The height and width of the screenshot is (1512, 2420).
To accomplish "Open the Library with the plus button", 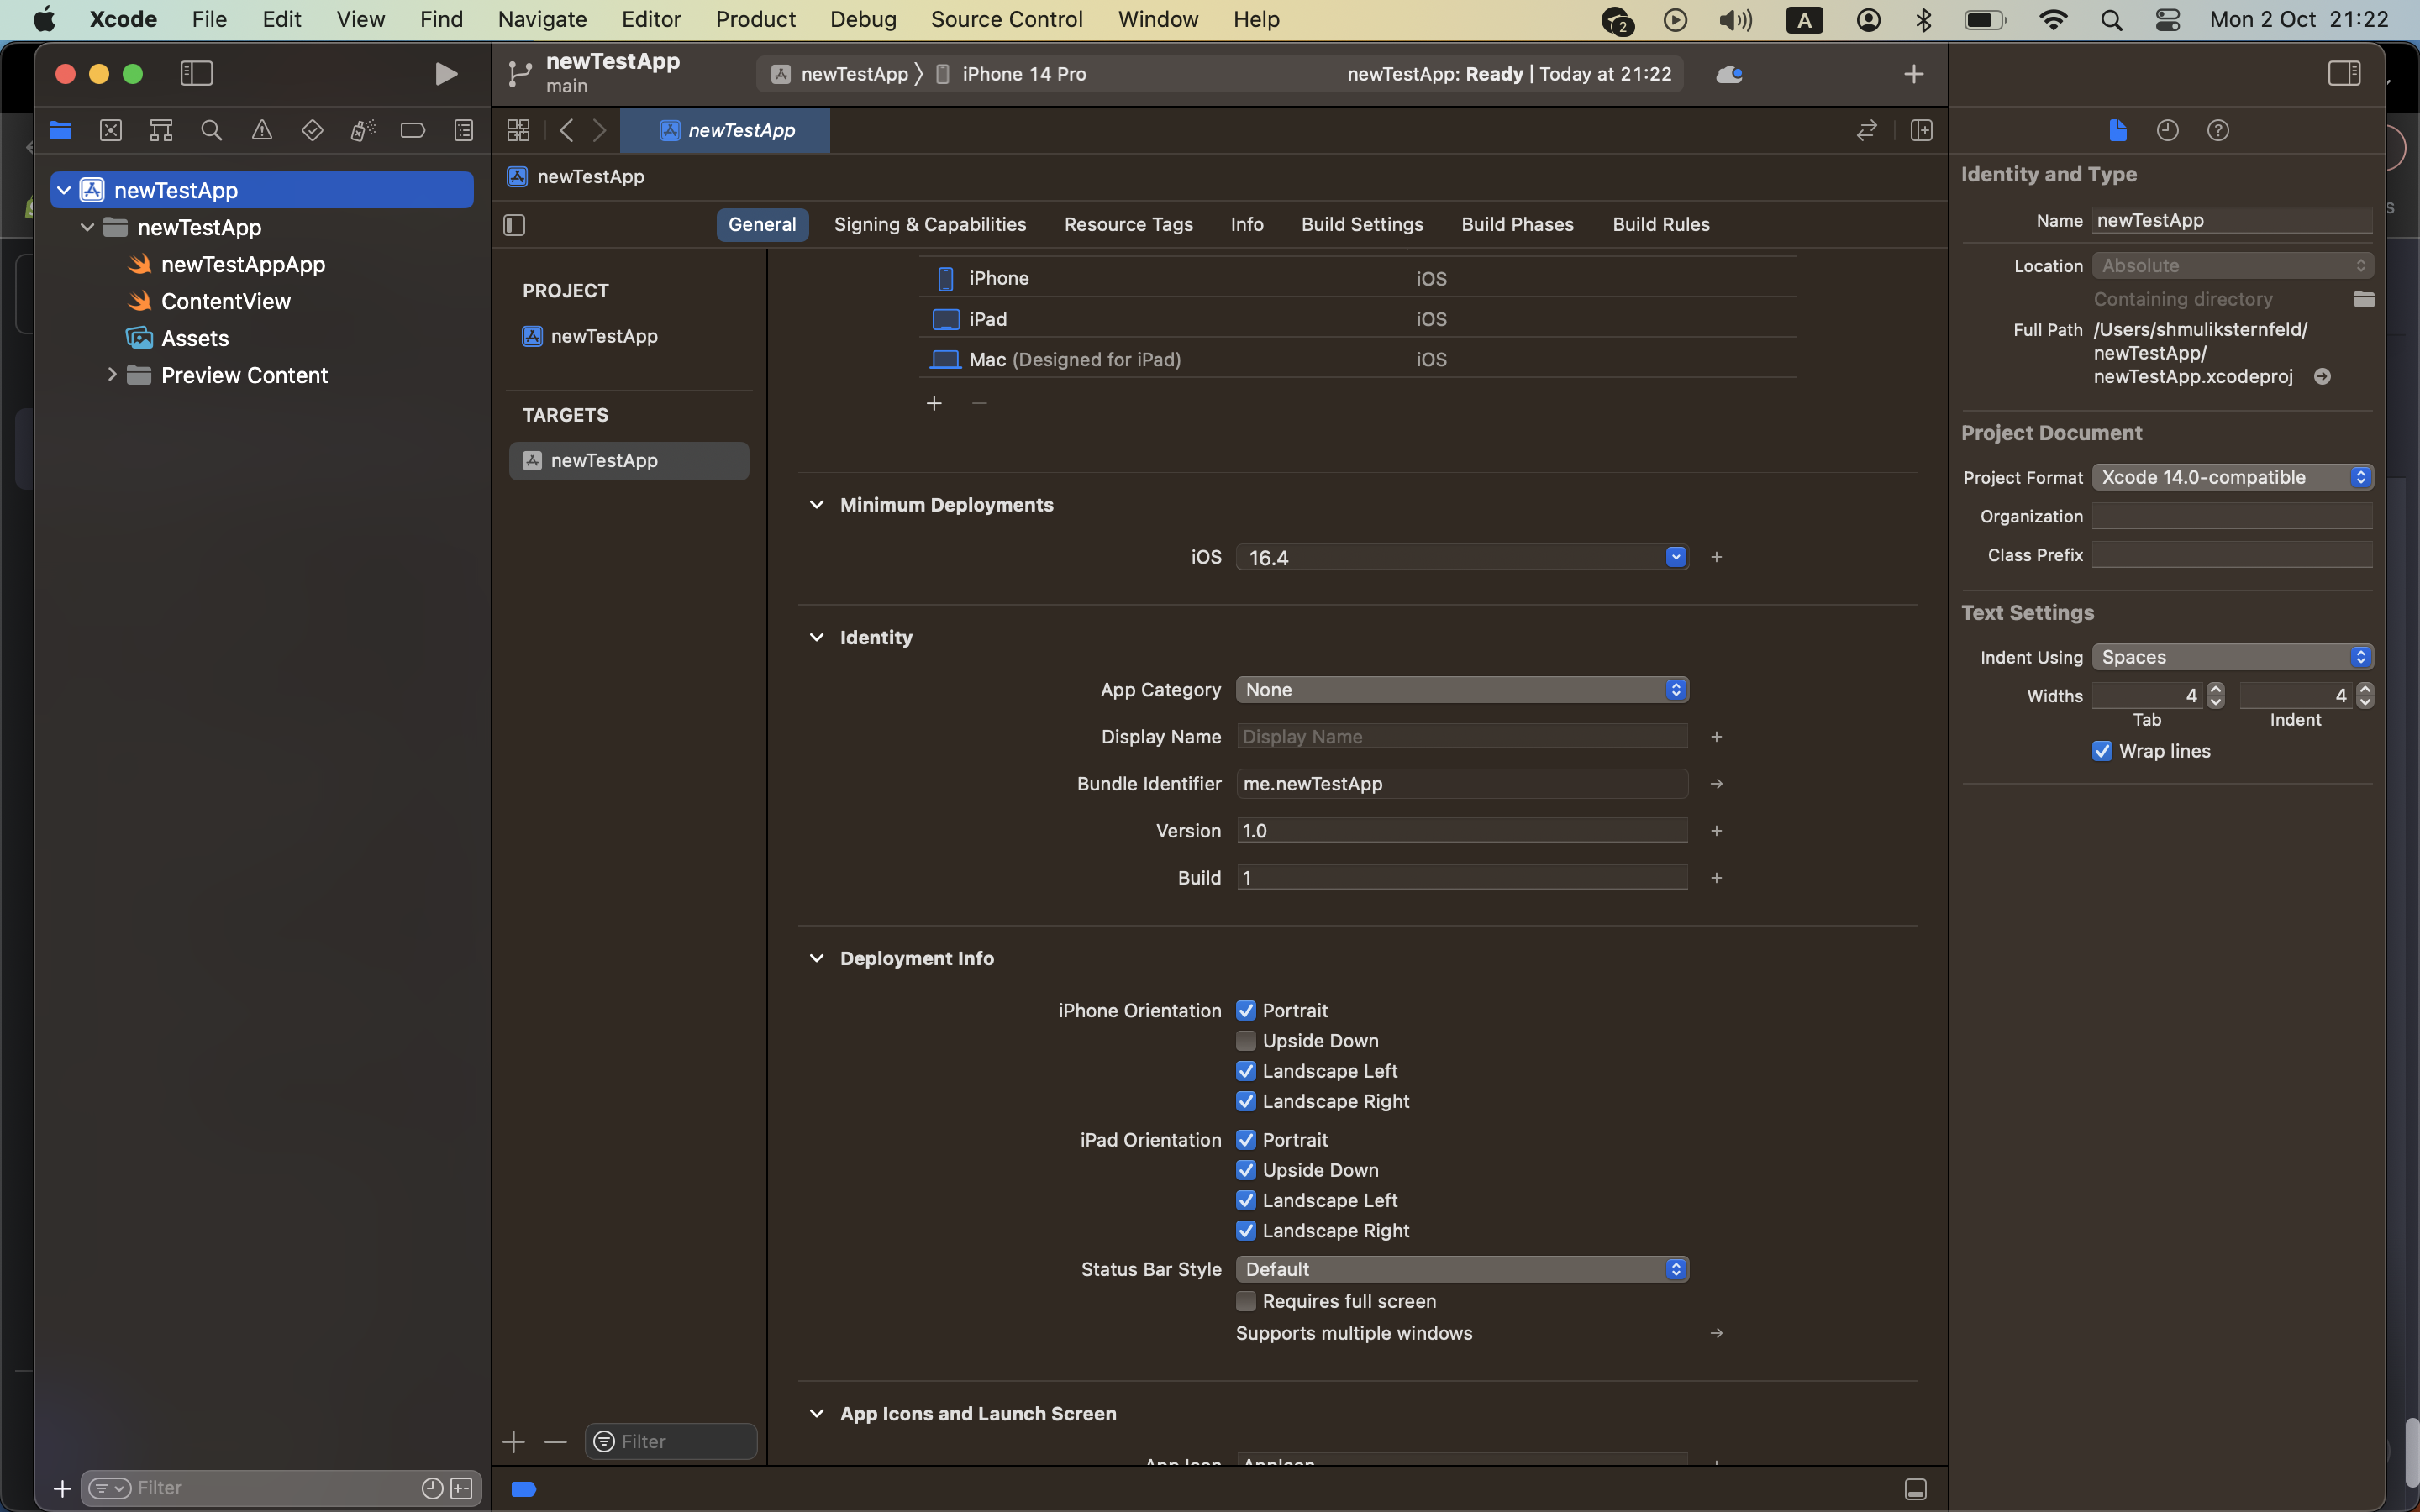I will coord(1913,74).
